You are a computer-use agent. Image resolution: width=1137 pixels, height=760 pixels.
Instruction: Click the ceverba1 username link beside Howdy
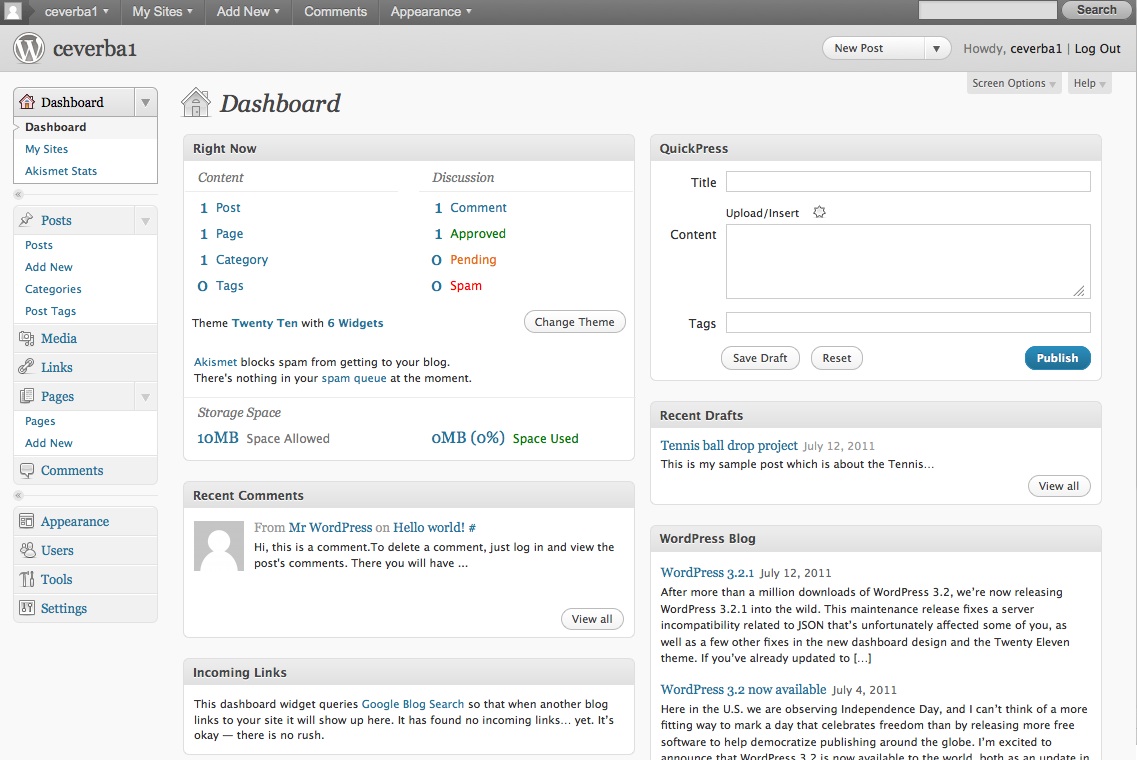pyautogui.click(x=1035, y=49)
